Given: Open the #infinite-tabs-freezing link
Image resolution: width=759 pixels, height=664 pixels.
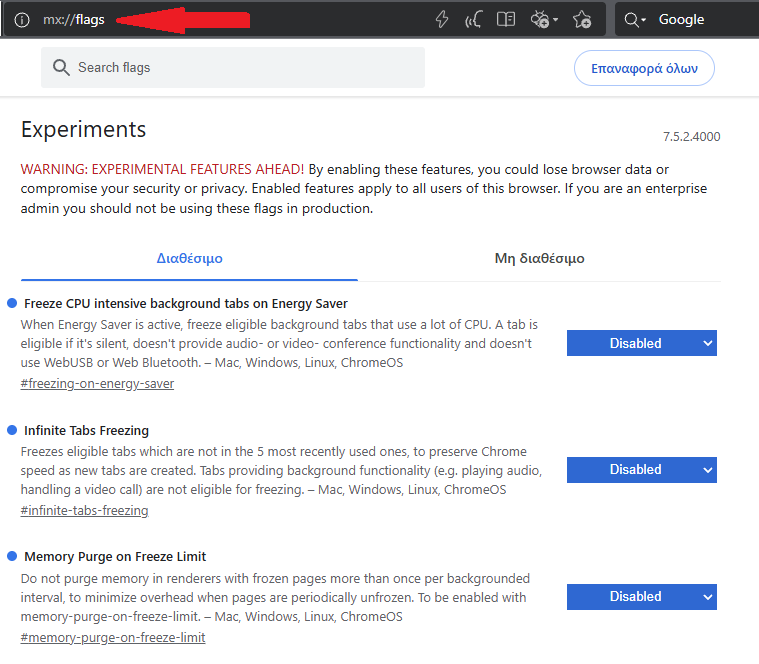Looking at the screenshot, I should pos(84,511).
